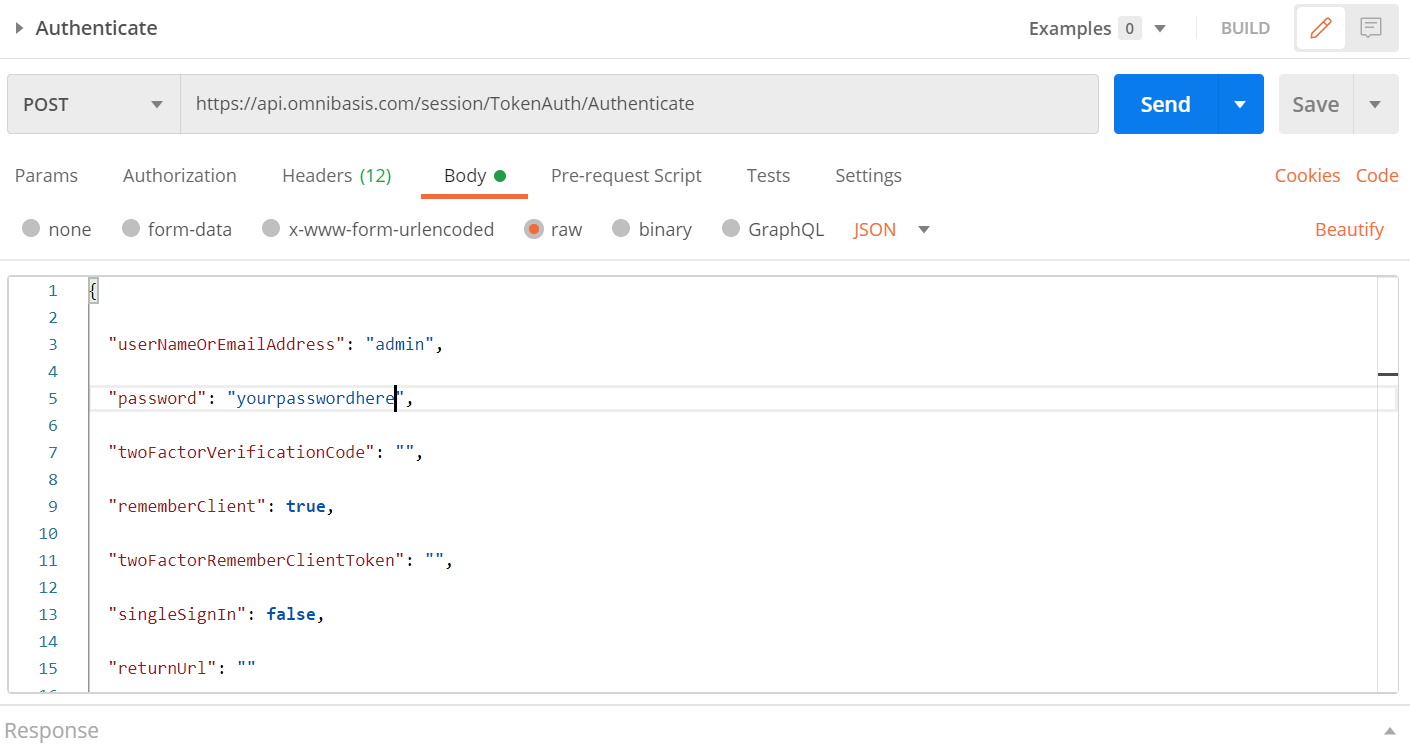This screenshot has height=747, width=1410.
Task: Click the request URL field
Action: tap(638, 104)
